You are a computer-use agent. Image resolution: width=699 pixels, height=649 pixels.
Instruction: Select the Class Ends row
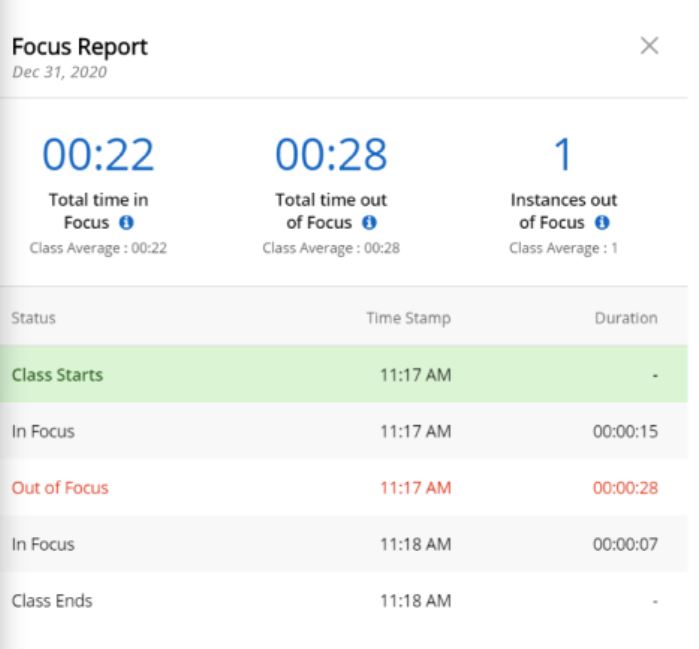[344, 602]
